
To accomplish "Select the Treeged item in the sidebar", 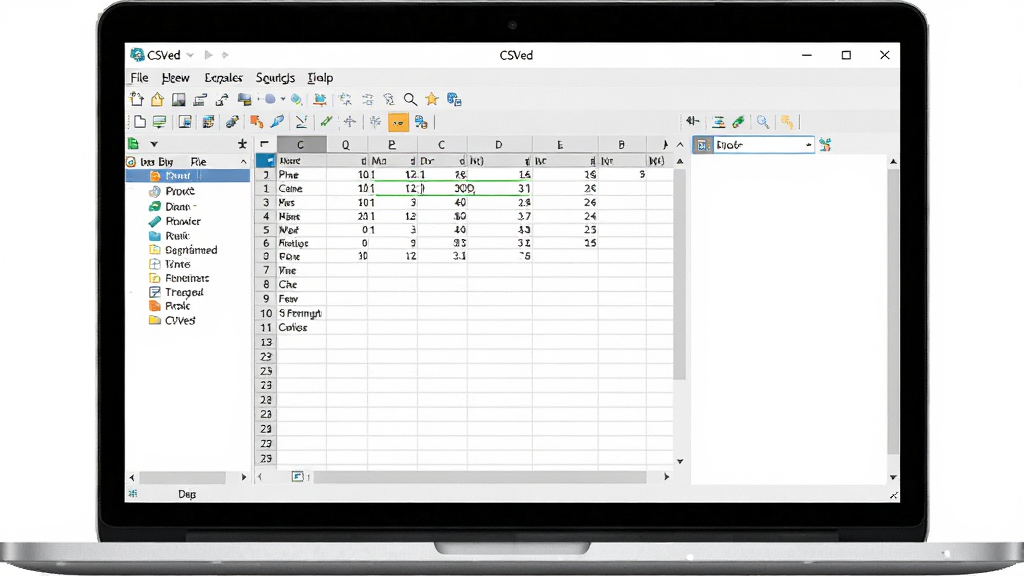I will 184,292.
